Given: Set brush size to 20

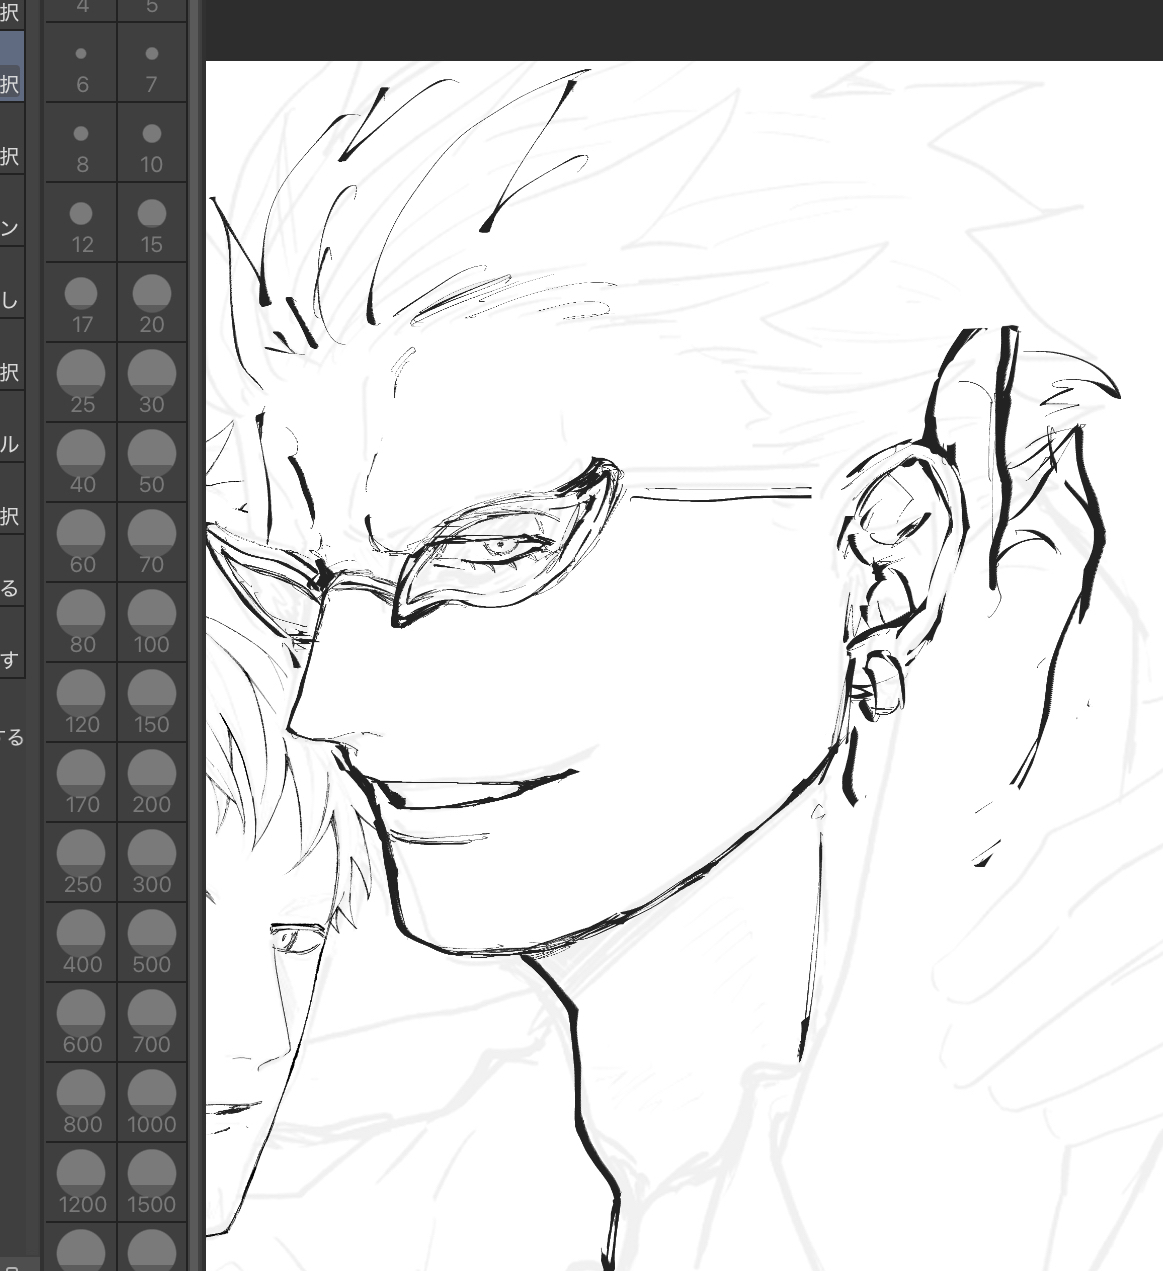Looking at the screenshot, I should [151, 304].
